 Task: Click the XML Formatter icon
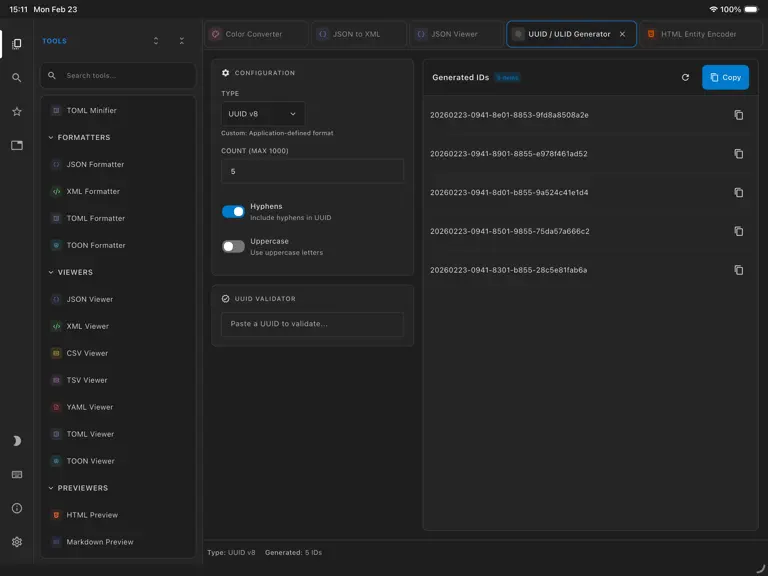(x=56, y=192)
